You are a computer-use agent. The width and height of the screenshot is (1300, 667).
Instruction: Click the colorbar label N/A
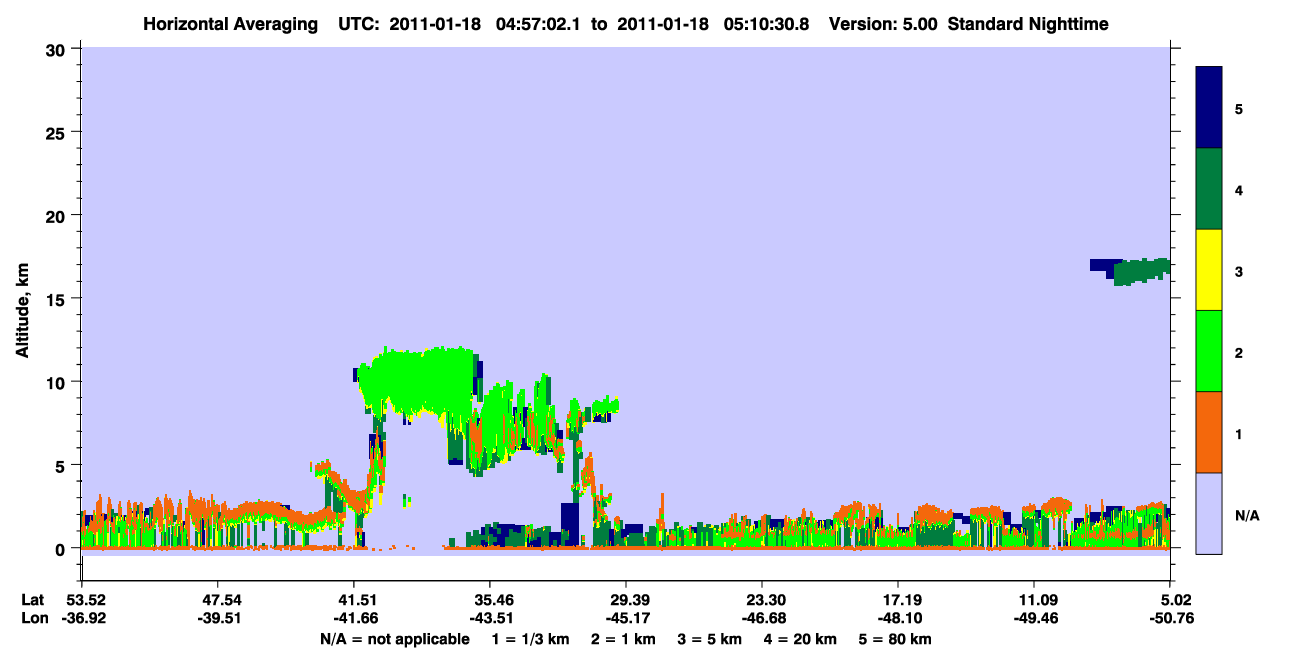[x=1246, y=515]
